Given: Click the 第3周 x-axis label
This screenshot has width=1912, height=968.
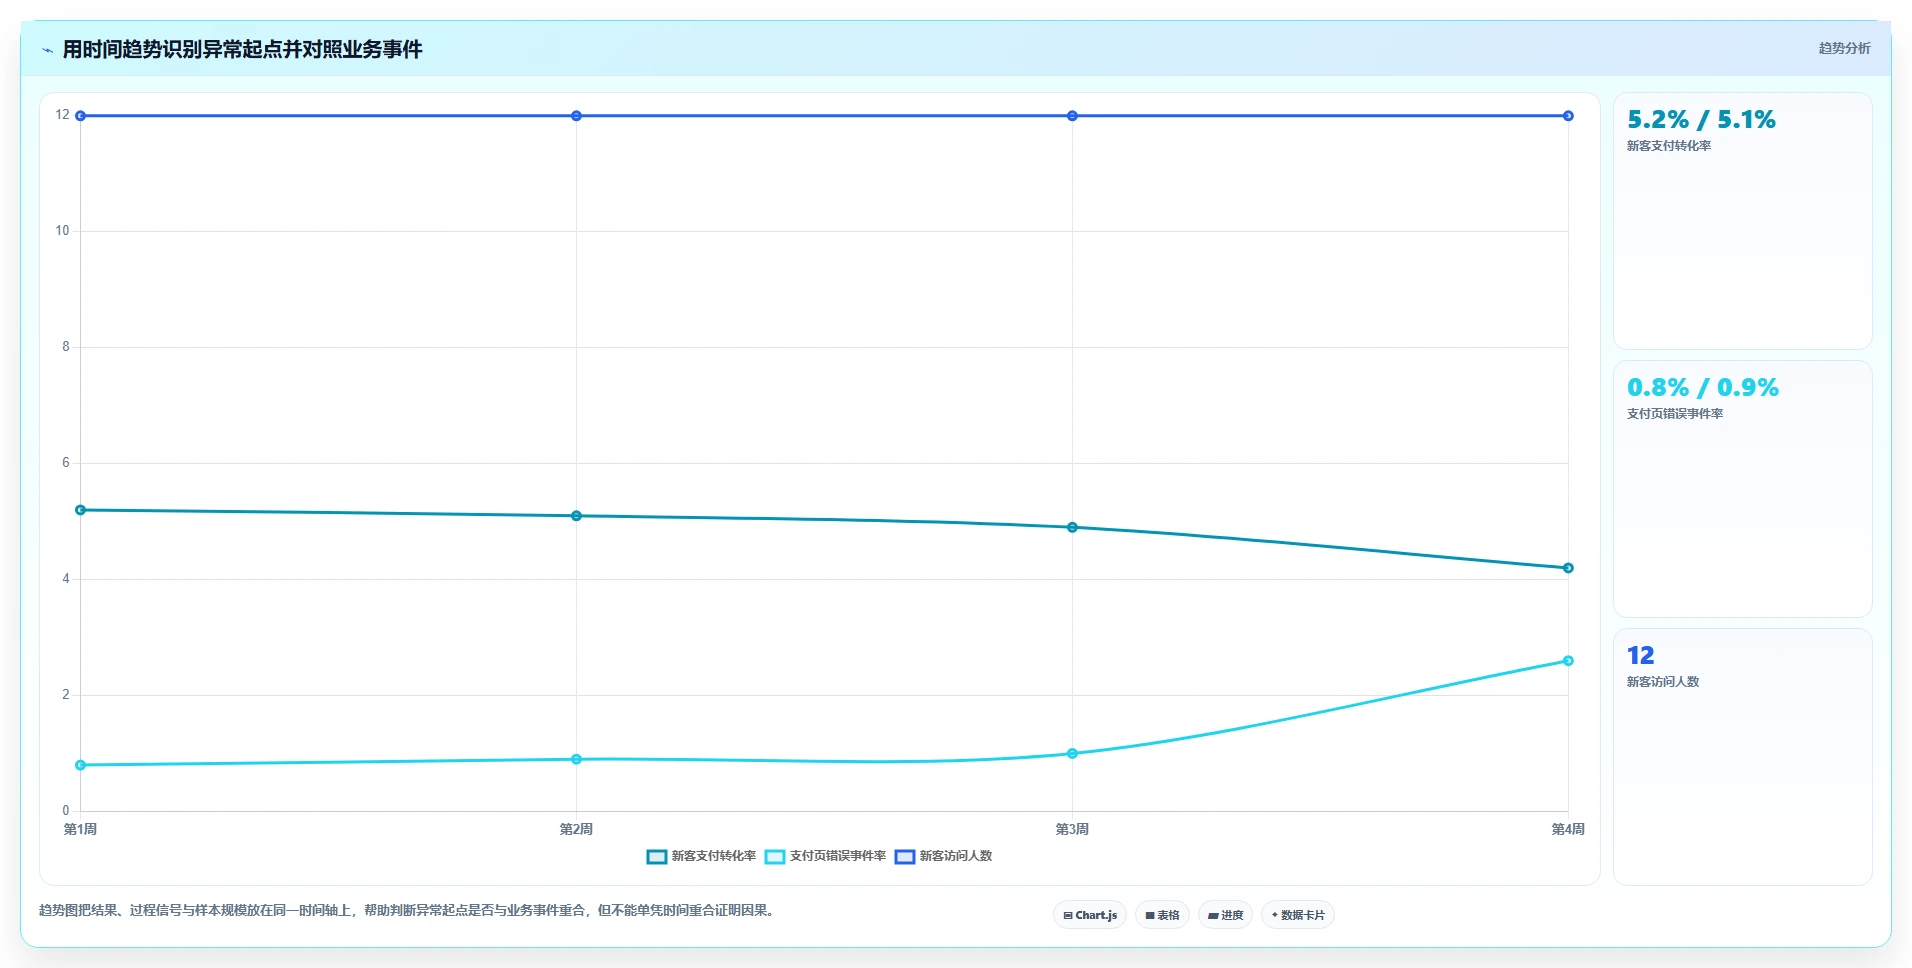Looking at the screenshot, I should click(x=1072, y=830).
